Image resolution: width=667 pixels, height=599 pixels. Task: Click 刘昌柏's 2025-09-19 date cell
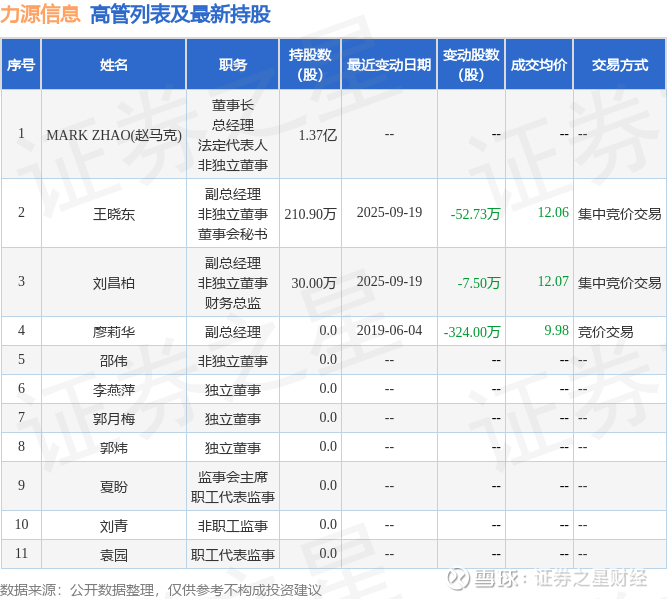(389, 281)
